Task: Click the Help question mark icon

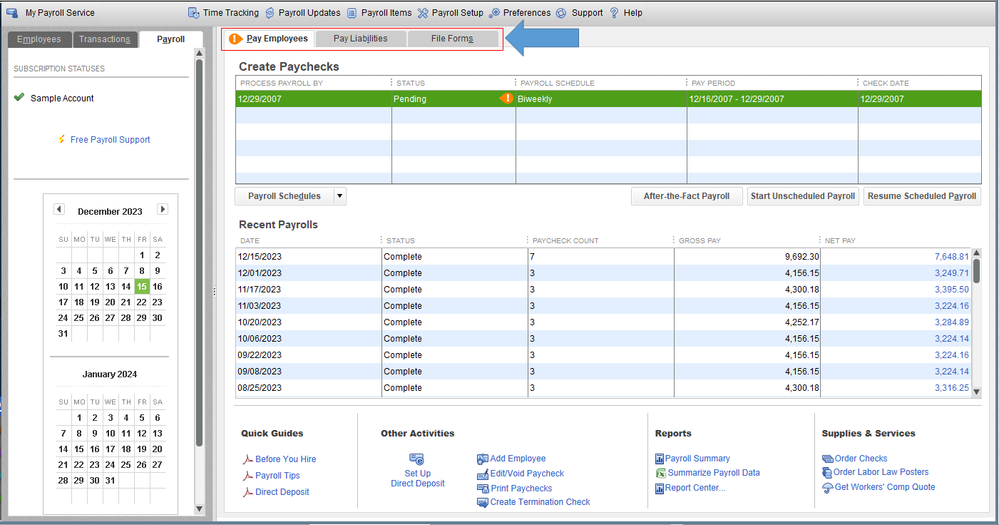Action: click(614, 13)
